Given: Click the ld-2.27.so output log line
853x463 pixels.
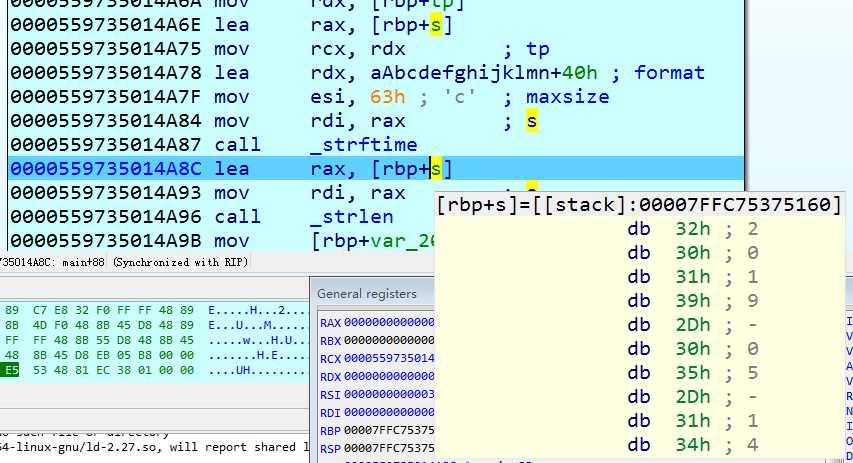Looking at the screenshot, I should [154, 448].
